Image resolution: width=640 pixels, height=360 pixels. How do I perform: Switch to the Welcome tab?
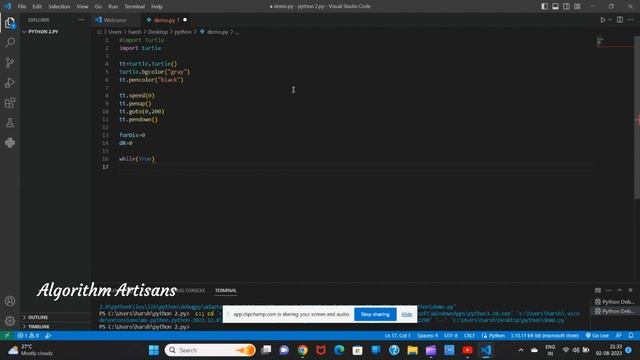(x=116, y=20)
